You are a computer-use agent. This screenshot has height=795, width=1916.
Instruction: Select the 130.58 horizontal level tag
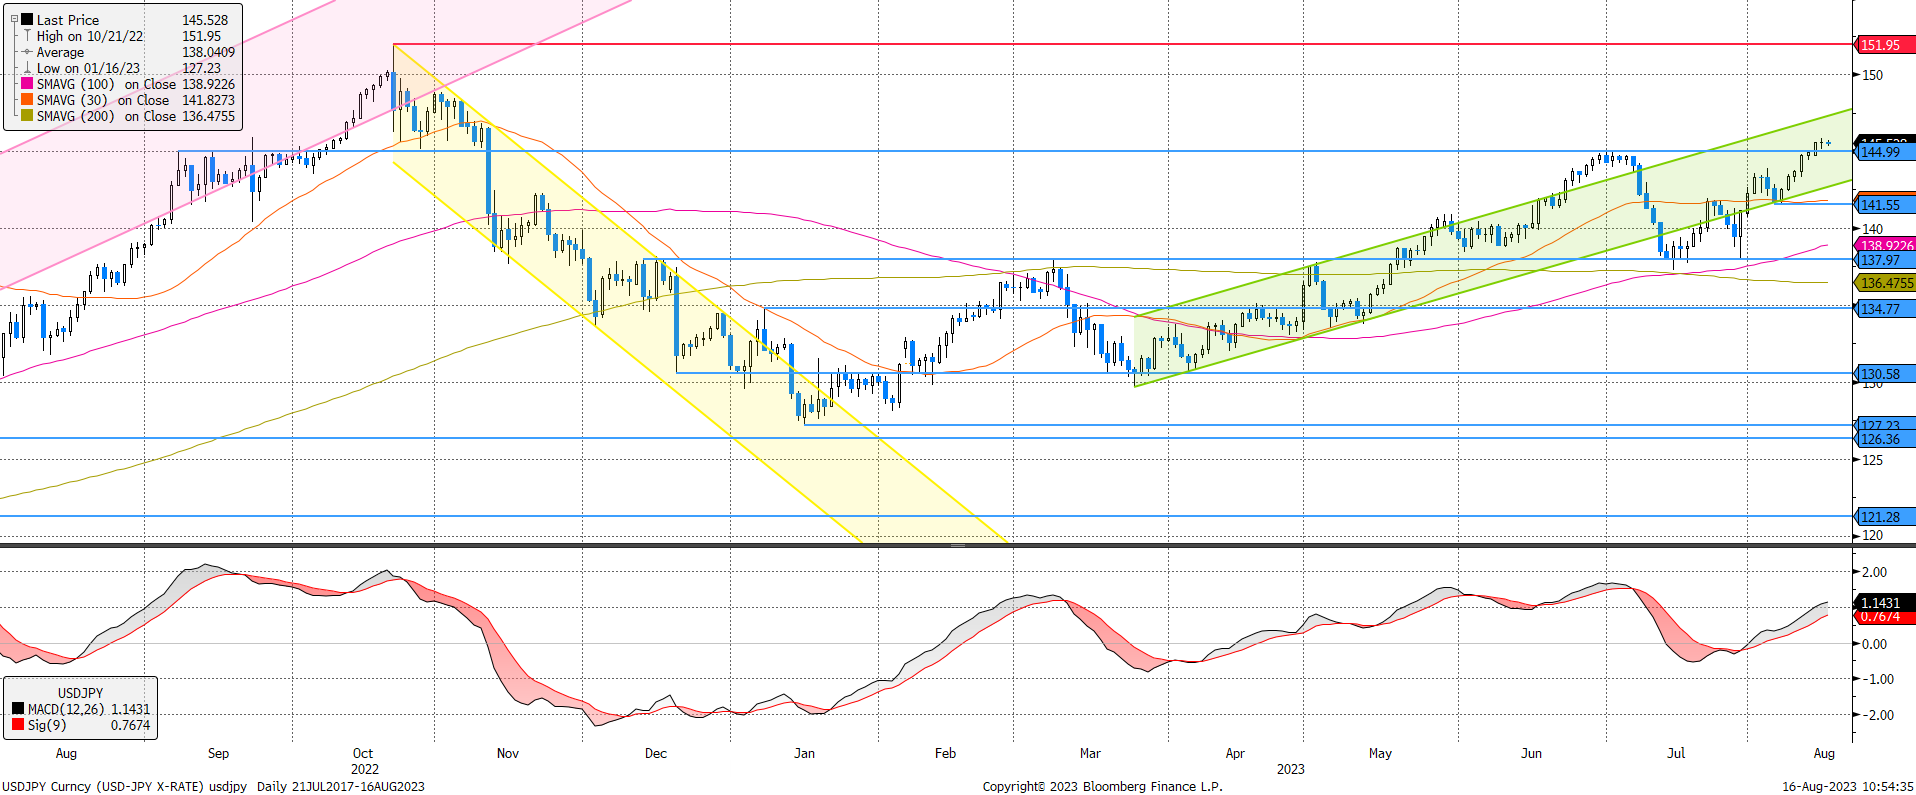pyautogui.click(x=1884, y=374)
